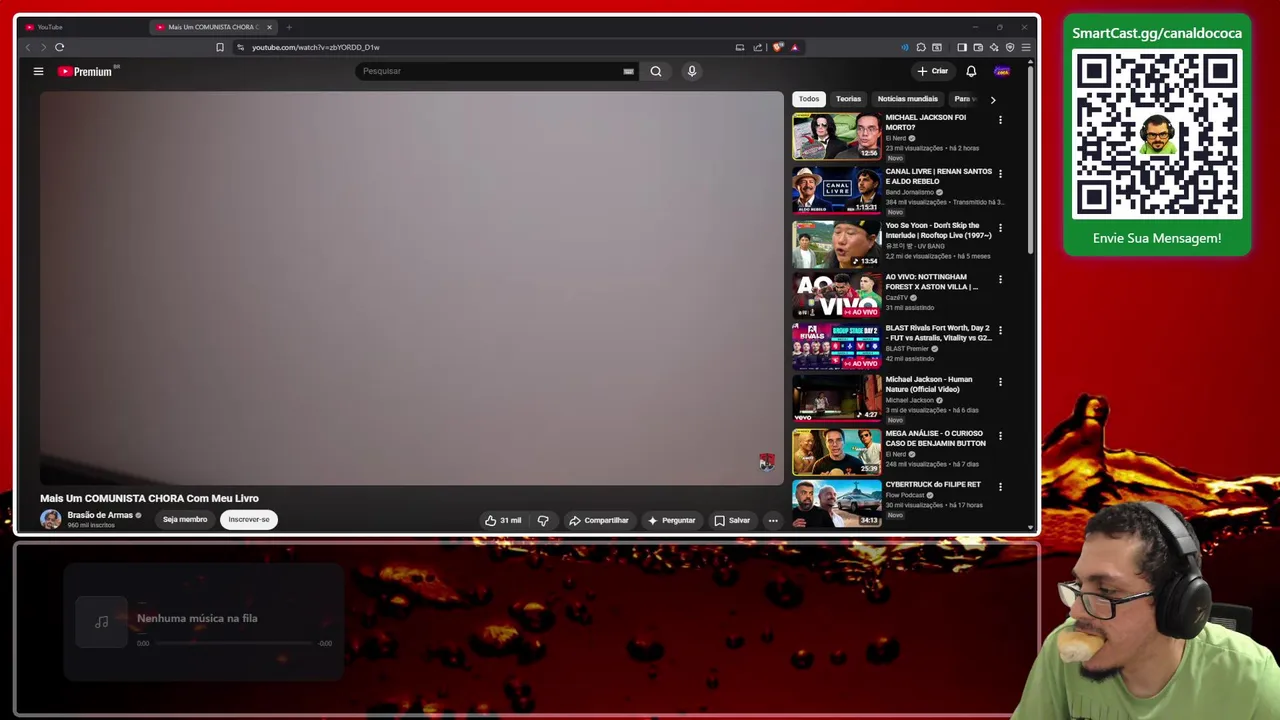Screen dimensions: 1280x720
Task: Click Nenhuma música na fila text
Action: [x=197, y=618]
